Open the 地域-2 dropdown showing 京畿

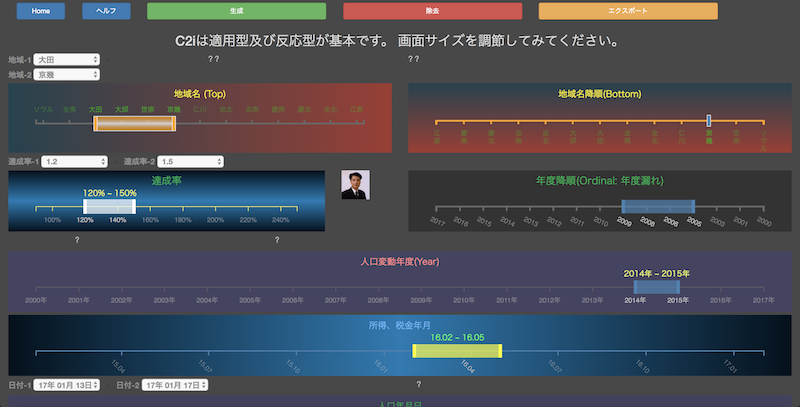click(x=66, y=75)
